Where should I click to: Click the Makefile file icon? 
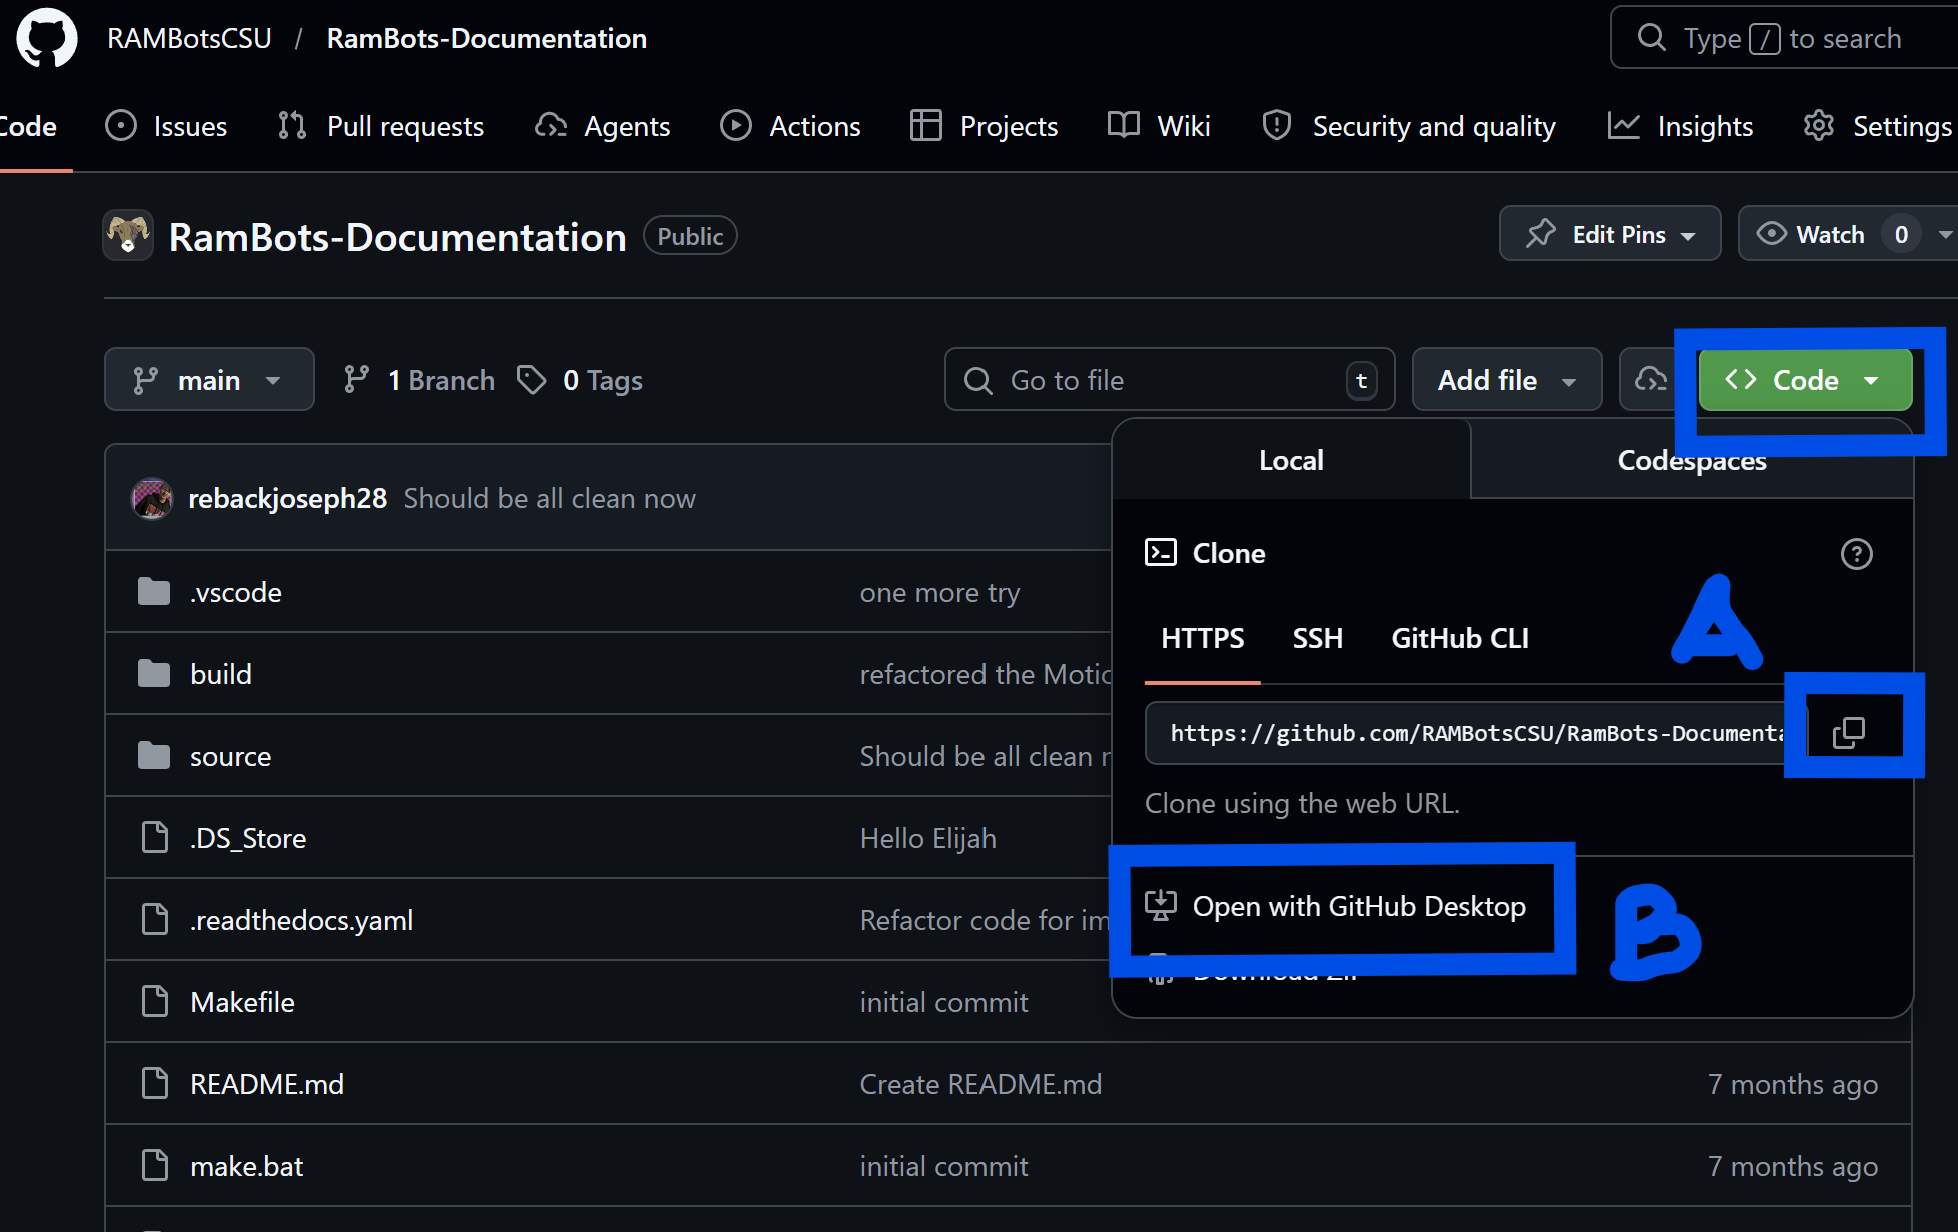(155, 1002)
